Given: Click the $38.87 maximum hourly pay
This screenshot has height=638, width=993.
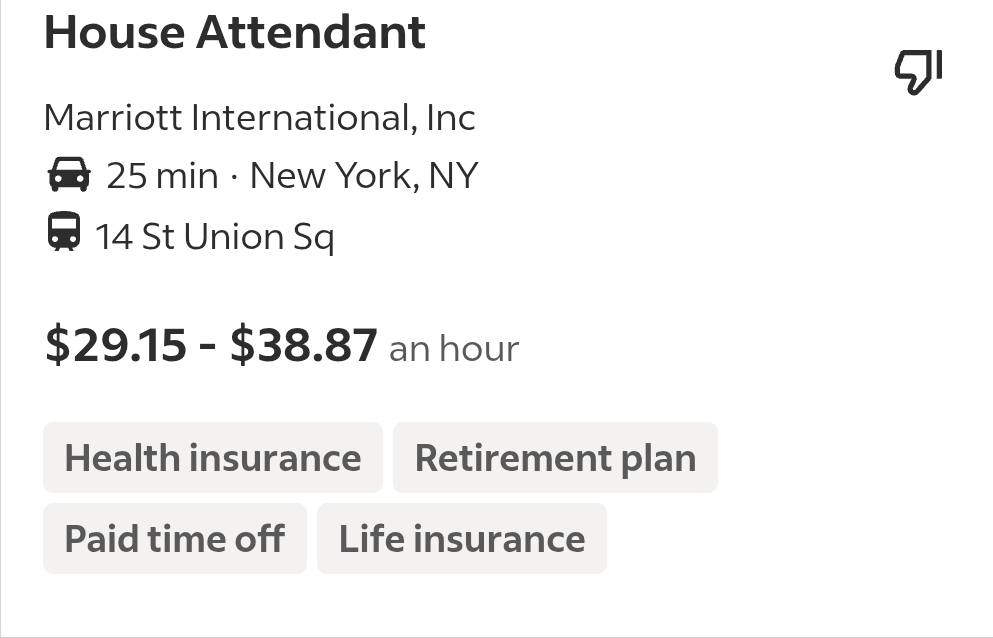Looking at the screenshot, I should [304, 345].
